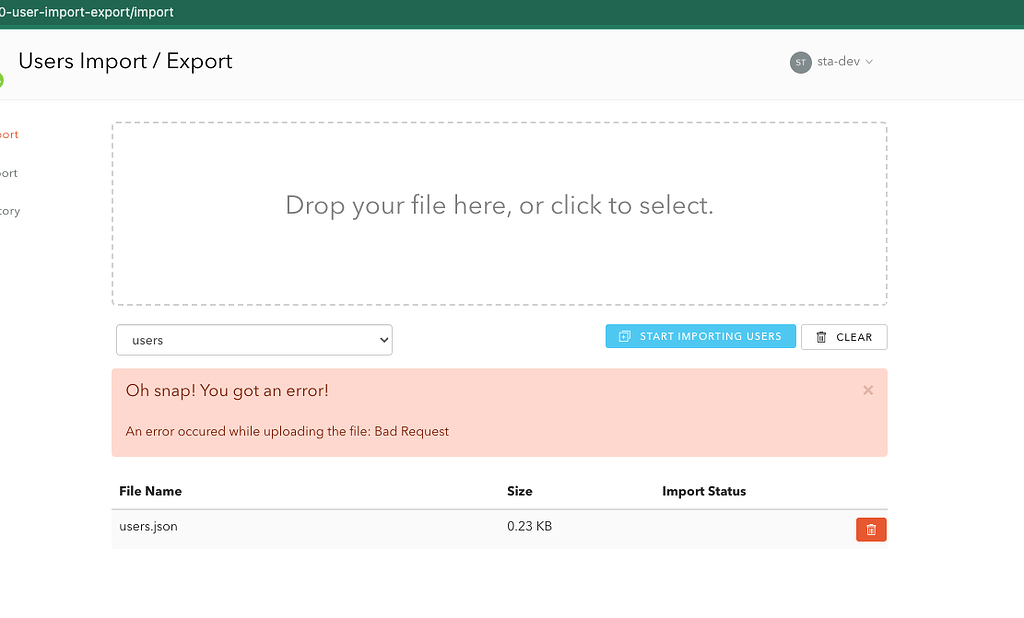
Task: Click the users.json file name in the table
Action: 146,526
